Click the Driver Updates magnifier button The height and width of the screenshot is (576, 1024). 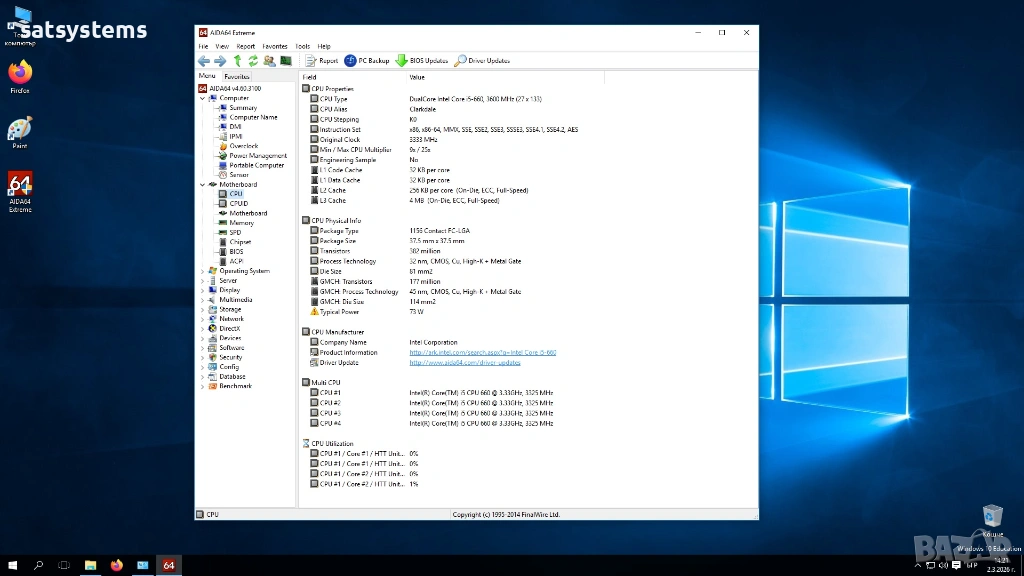(x=482, y=61)
